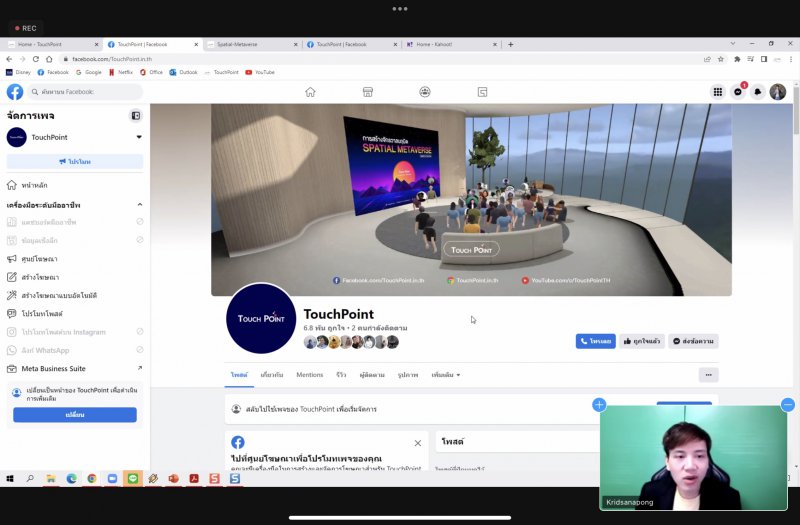The width and height of the screenshot is (800, 525).
Task: Switch to Zoom in the taskbar
Action: click(112, 479)
